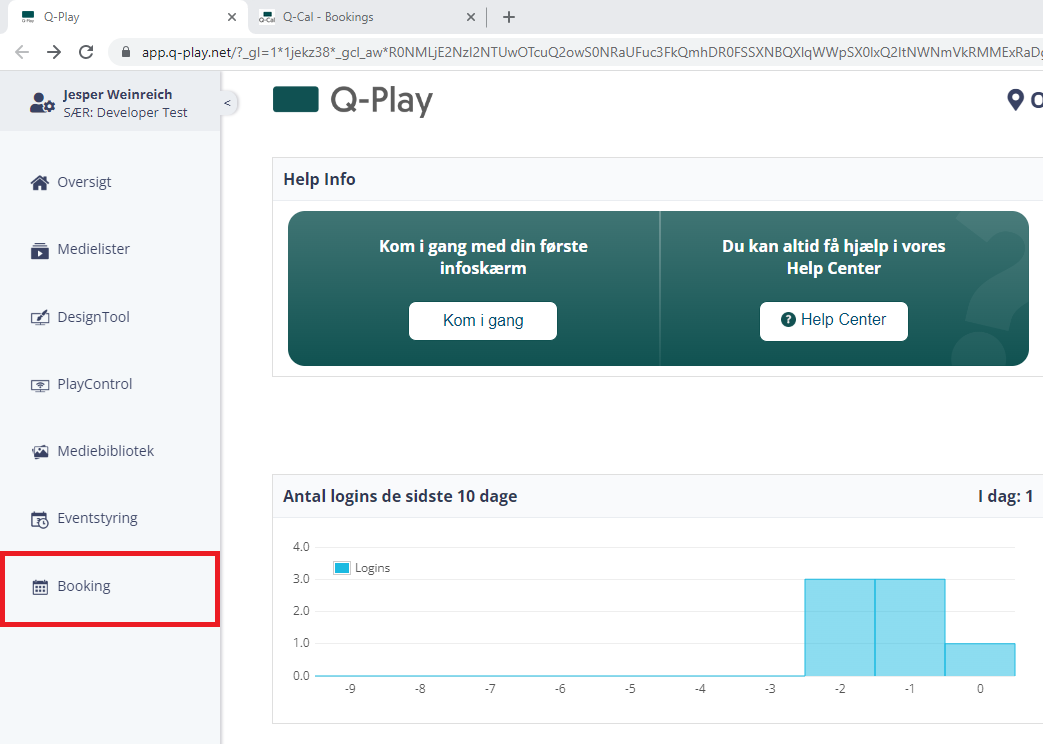Switch to the Q-Play tab
Viewport: 1043px width, 744px height.
coord(126,17)
